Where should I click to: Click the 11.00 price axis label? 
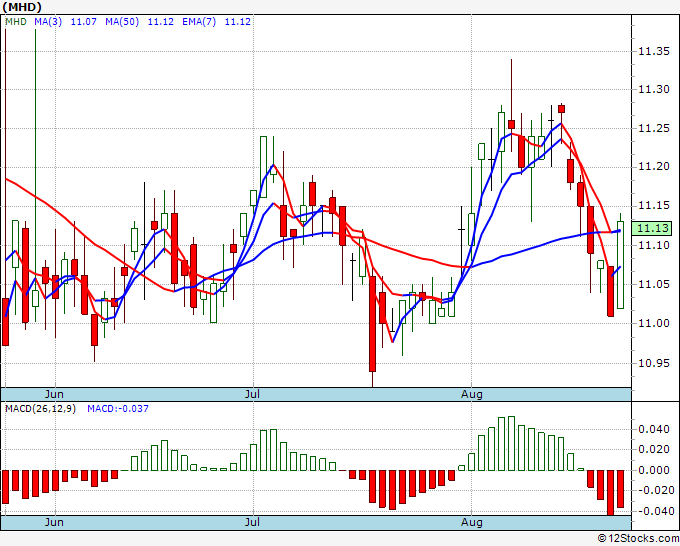654,323
